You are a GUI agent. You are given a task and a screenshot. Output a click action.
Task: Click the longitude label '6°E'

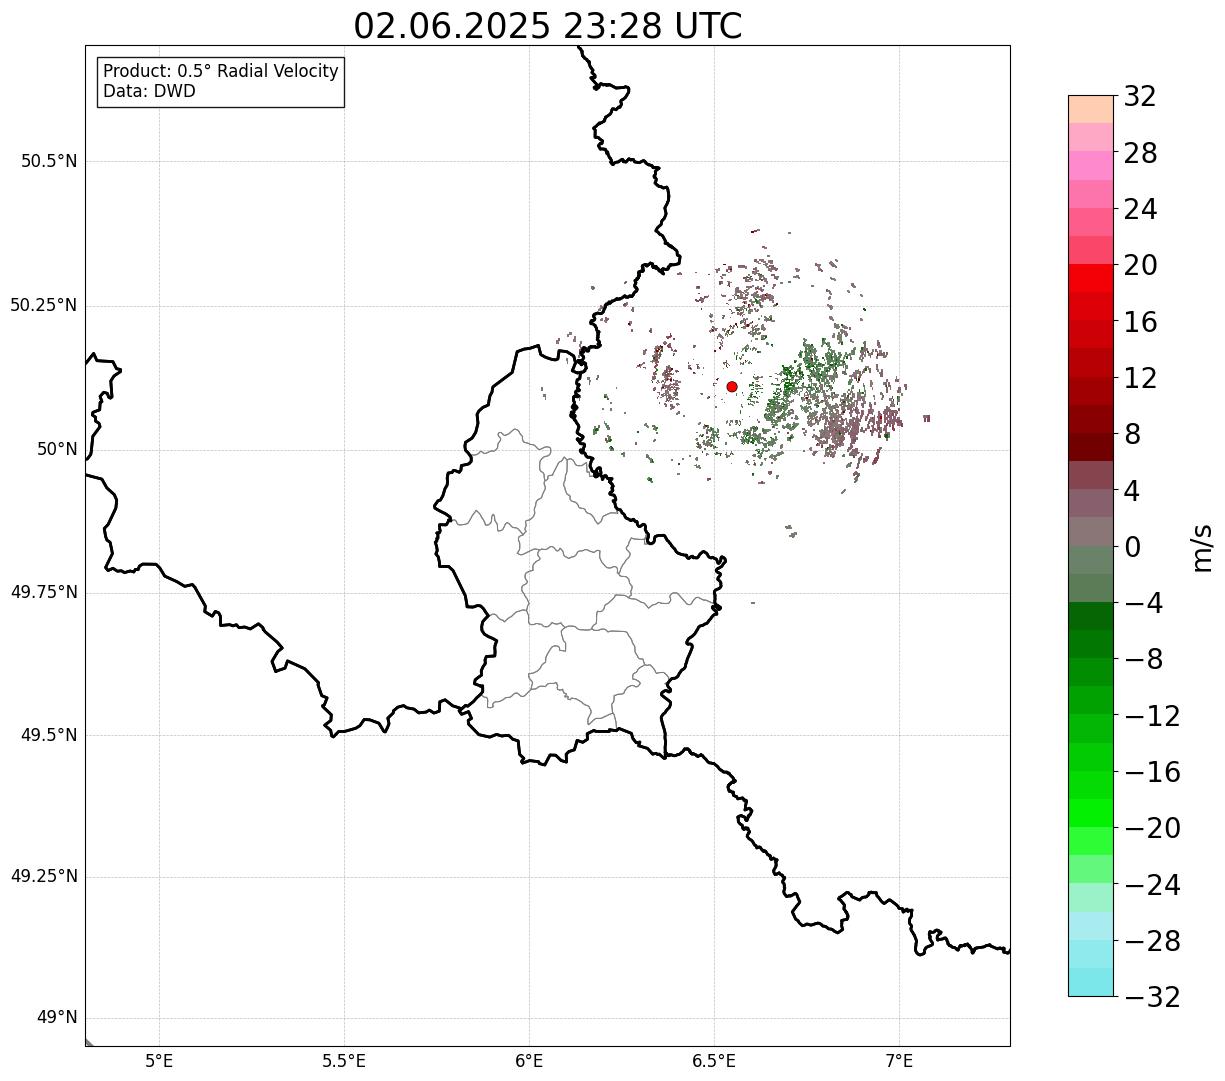pos(530,1061)
